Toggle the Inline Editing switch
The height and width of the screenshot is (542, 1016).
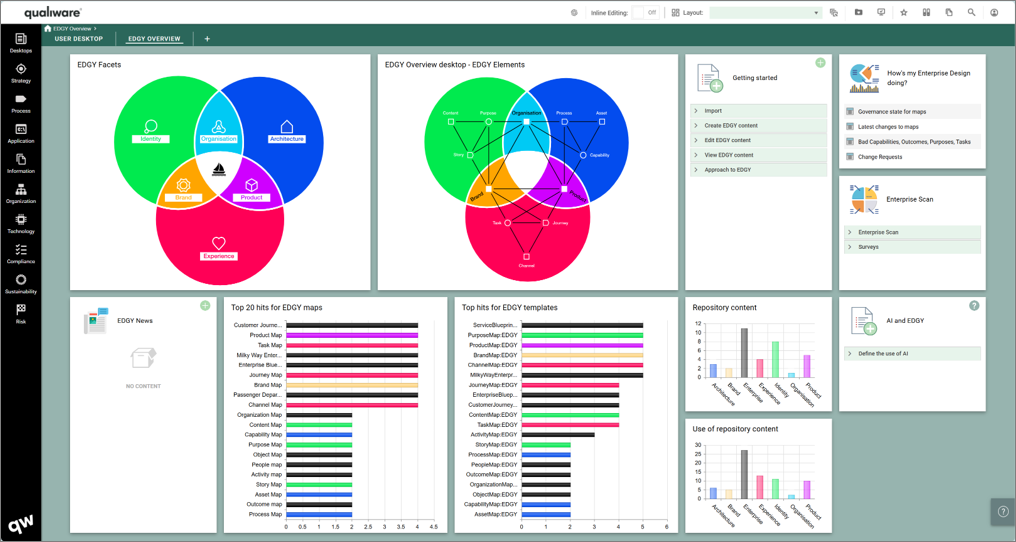coord(645,12)
